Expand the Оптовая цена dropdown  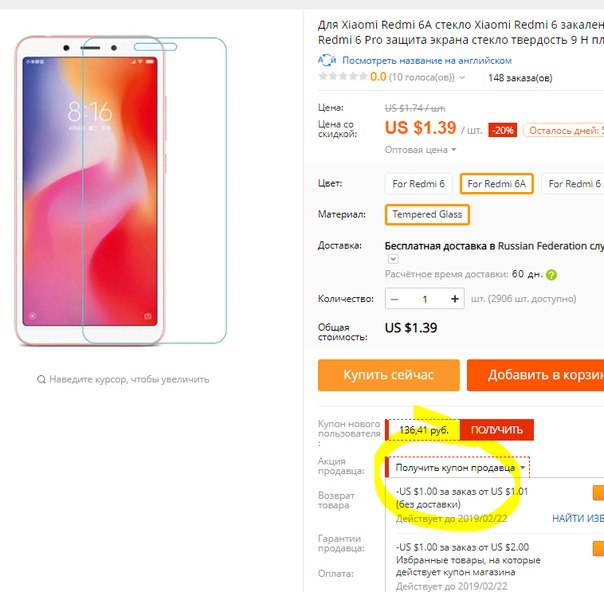click(420, 149)
